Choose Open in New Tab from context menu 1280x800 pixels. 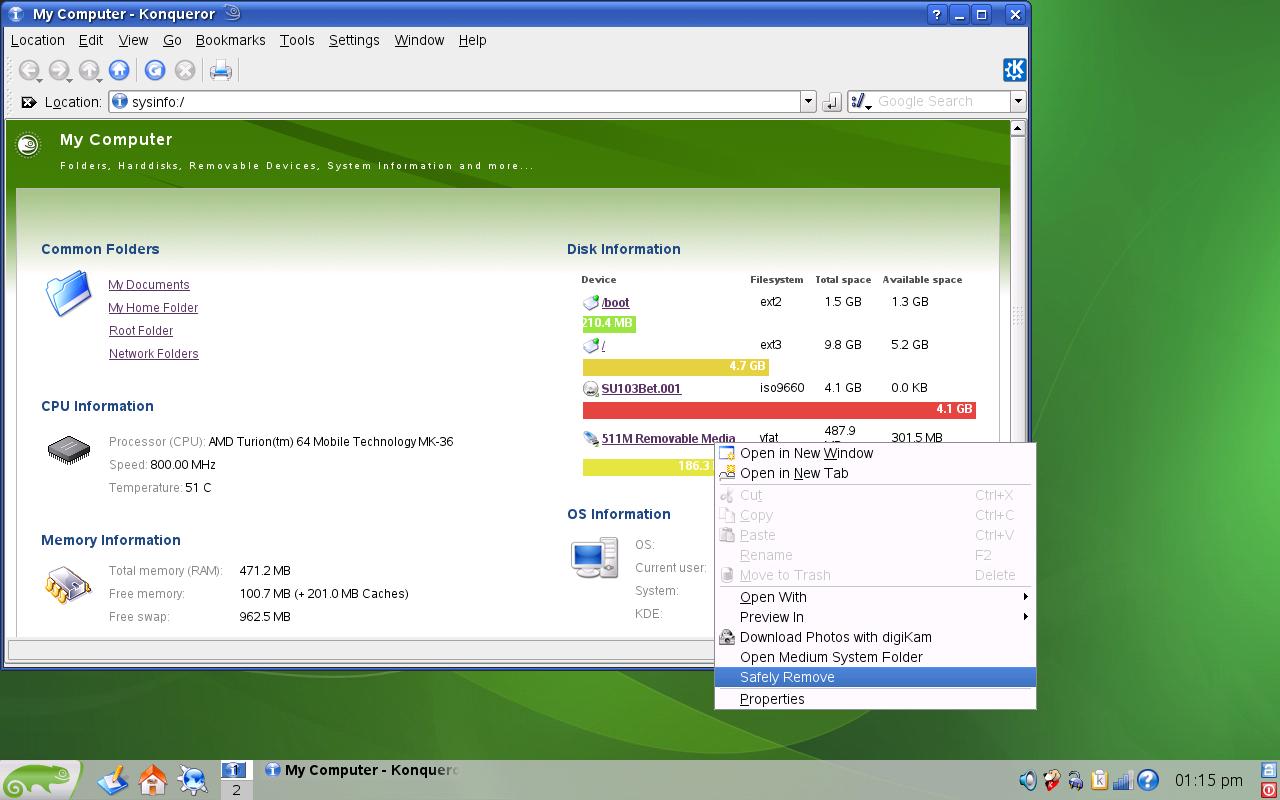(x=875, y=473)
